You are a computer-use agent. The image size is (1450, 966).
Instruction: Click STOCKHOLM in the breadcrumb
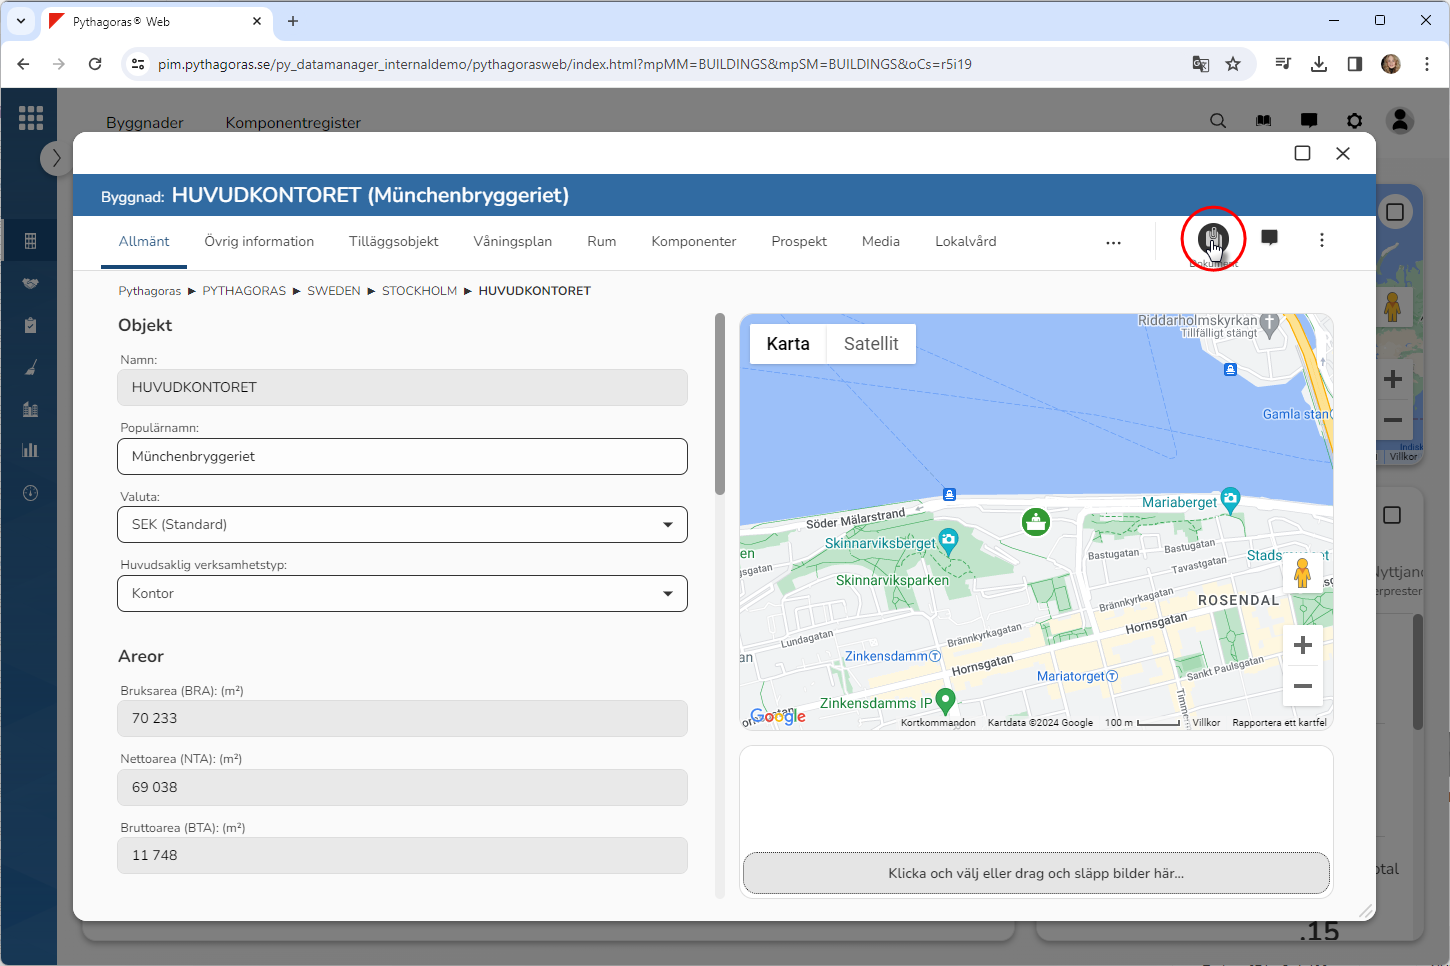click(x=419, y=291)
